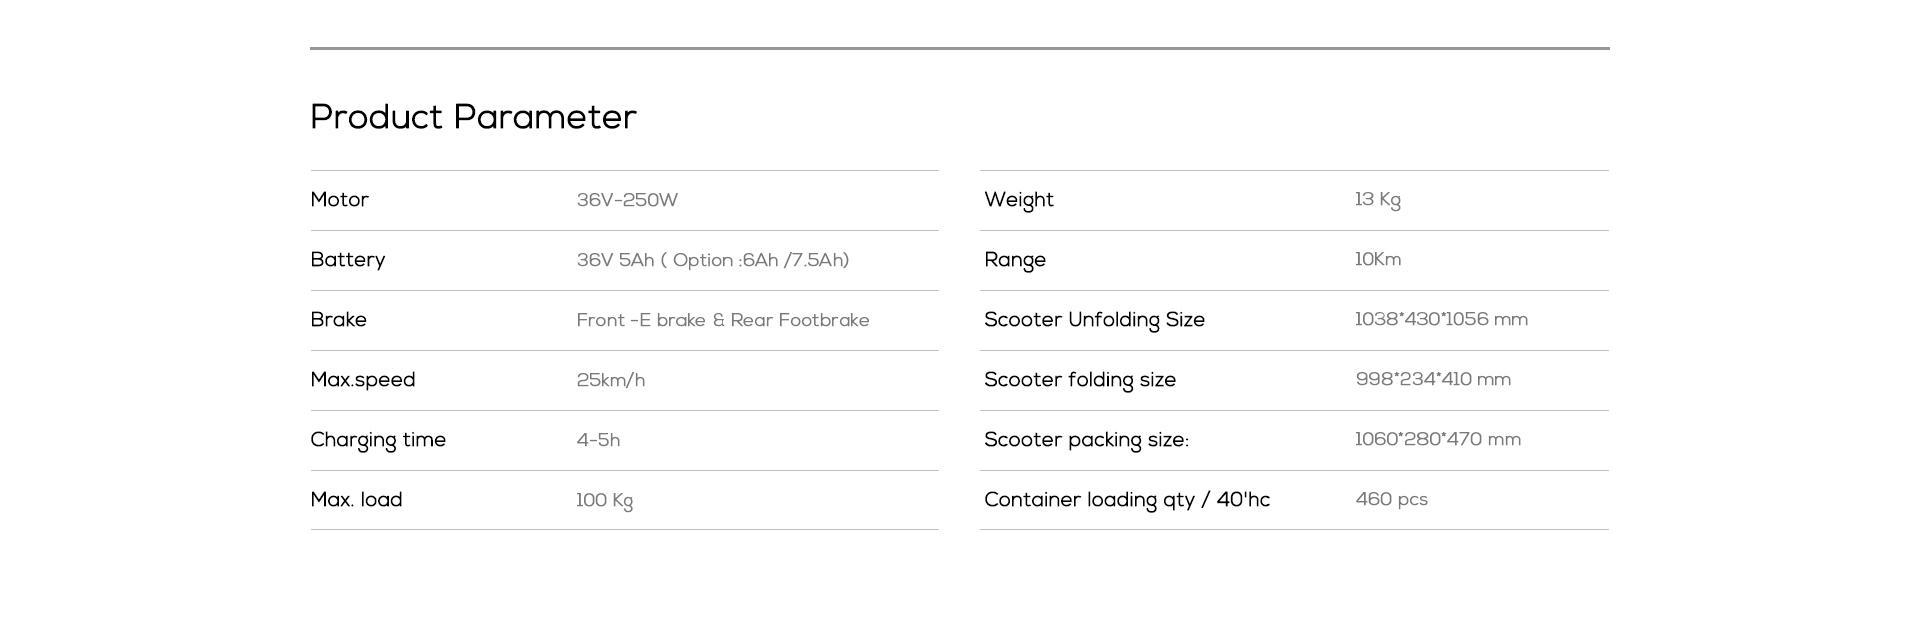Select the Brake row label
This screenshot has width=1920, height=621.
click(x=339, y=320)
